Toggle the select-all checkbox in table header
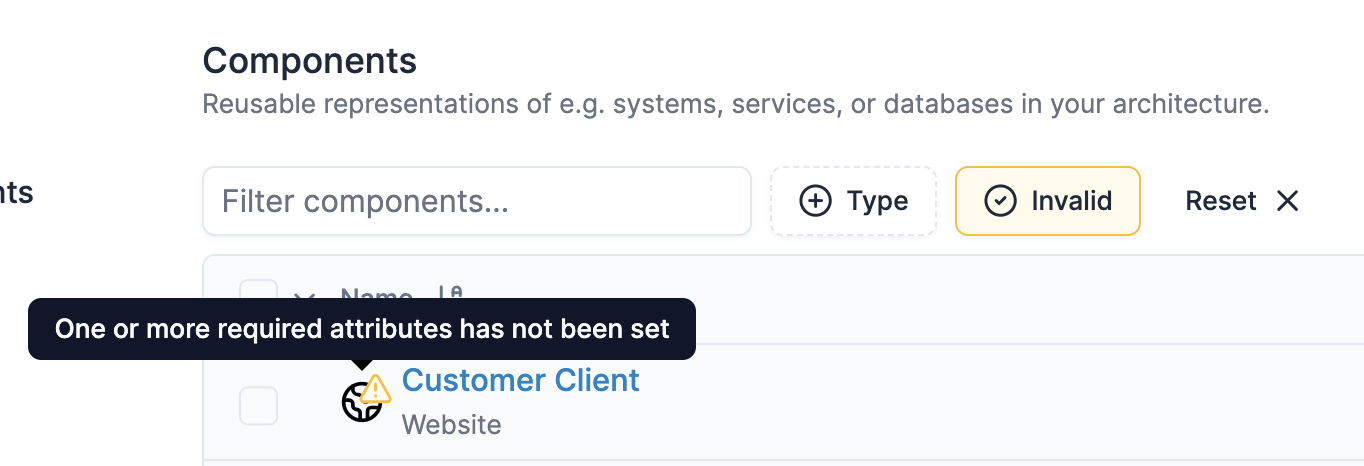 pyautogui.click(x=259, y=289)
